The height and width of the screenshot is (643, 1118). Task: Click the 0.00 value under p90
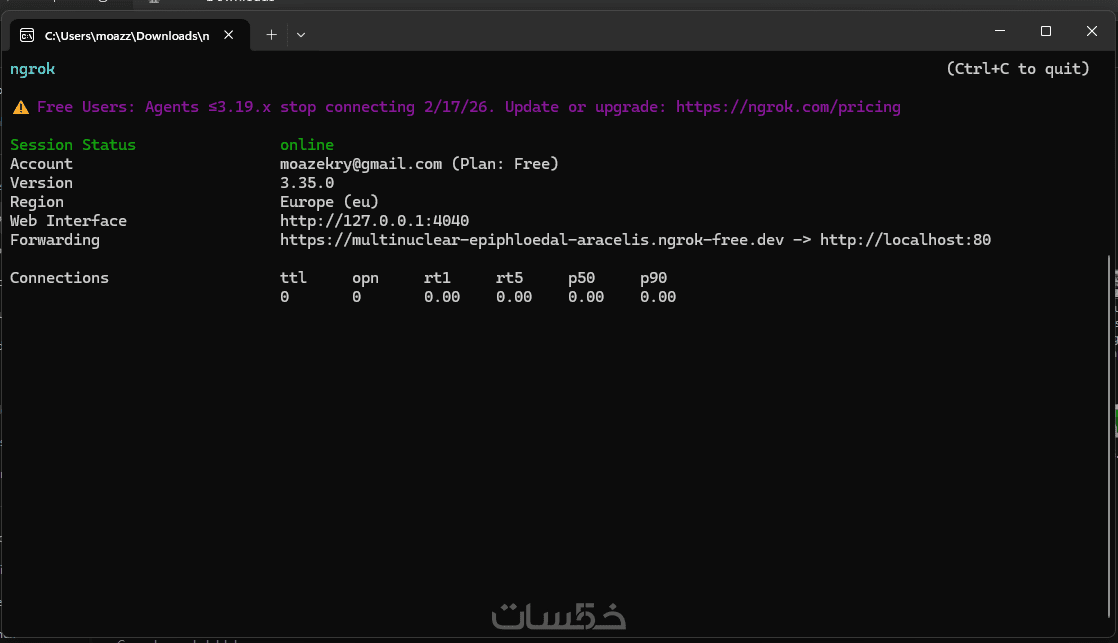[657, 297]
